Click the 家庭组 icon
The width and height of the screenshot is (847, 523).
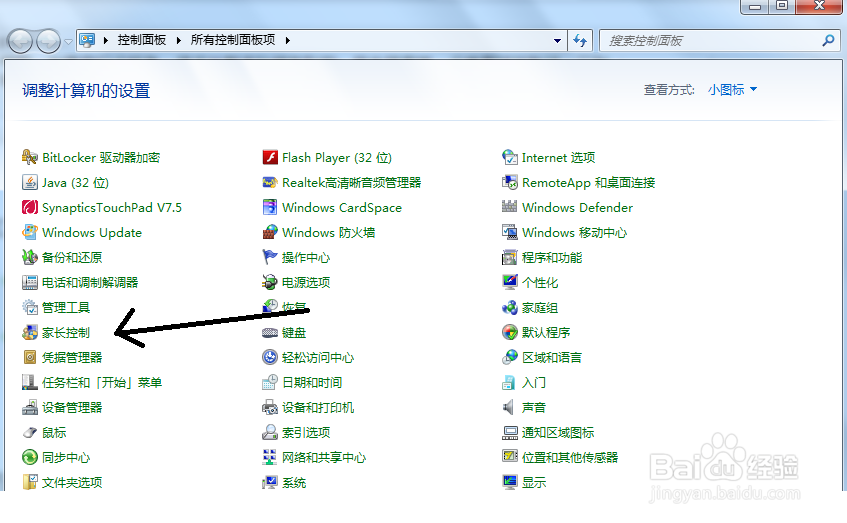click(509, 307)
